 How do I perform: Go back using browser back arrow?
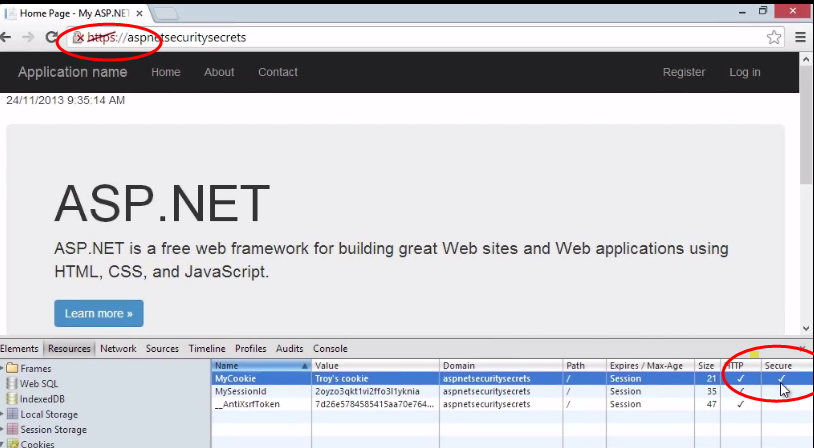(x=5, y=37)
